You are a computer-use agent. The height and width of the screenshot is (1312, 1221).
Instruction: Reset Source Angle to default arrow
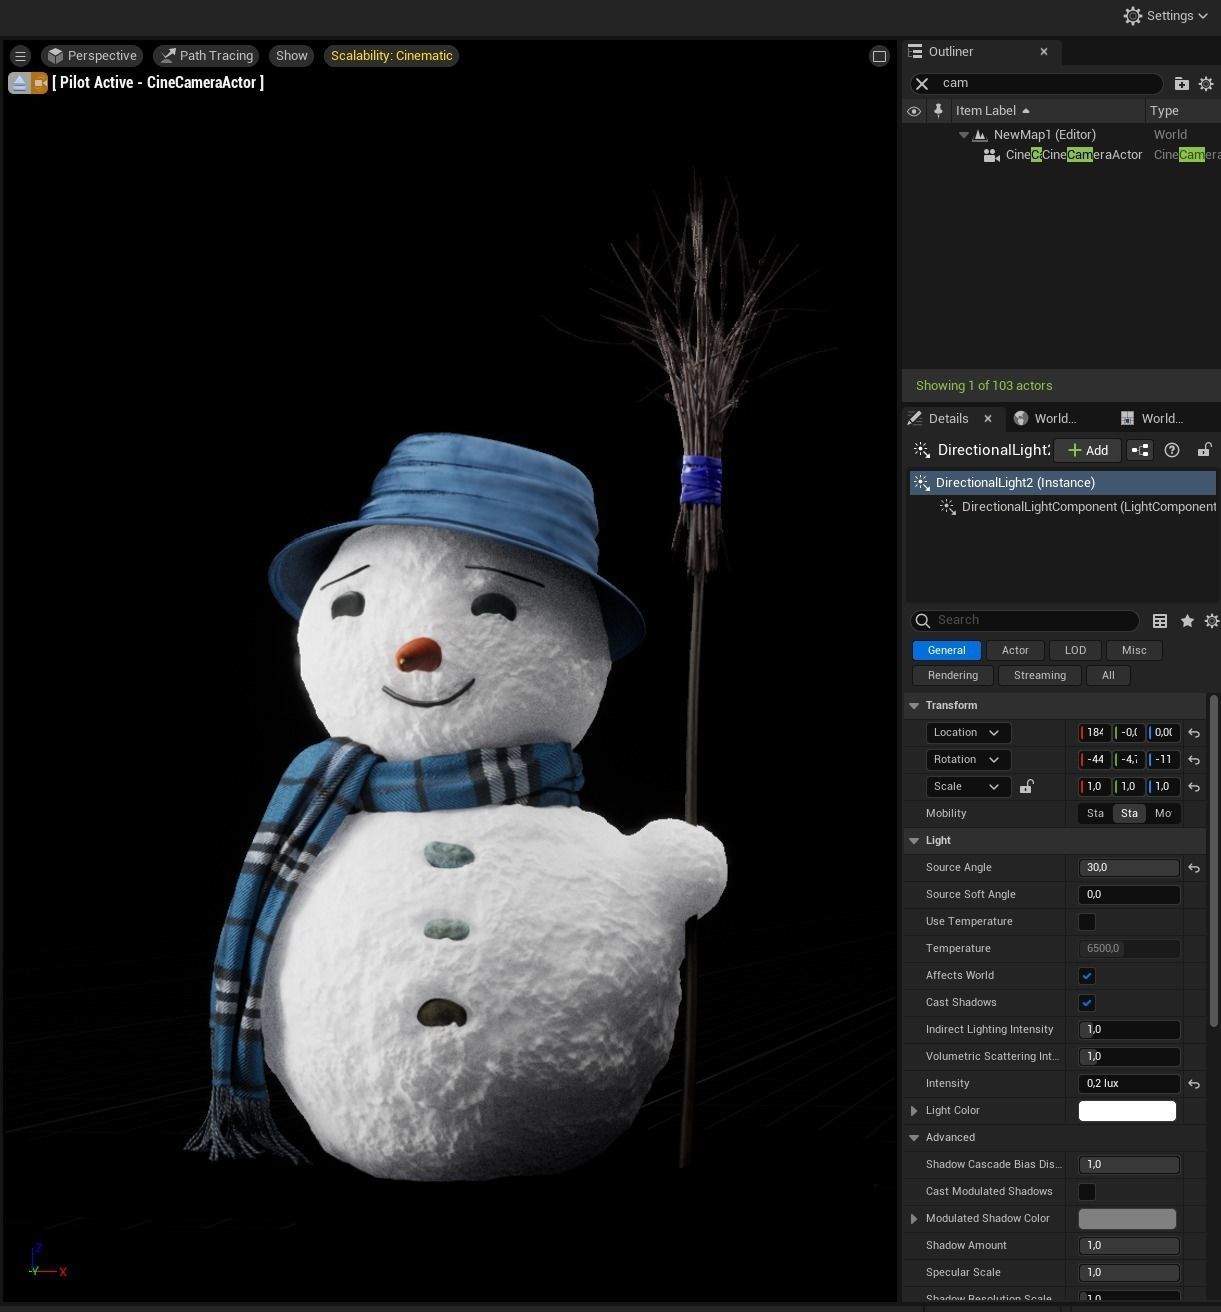[1194, 868]
